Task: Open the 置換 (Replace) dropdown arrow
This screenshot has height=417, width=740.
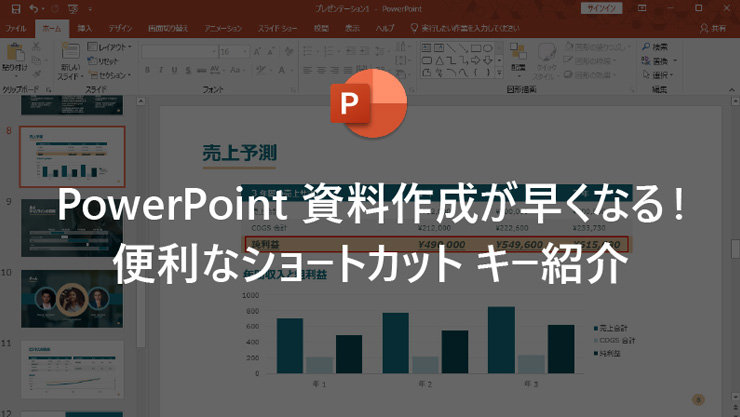Action: (675, 61)
